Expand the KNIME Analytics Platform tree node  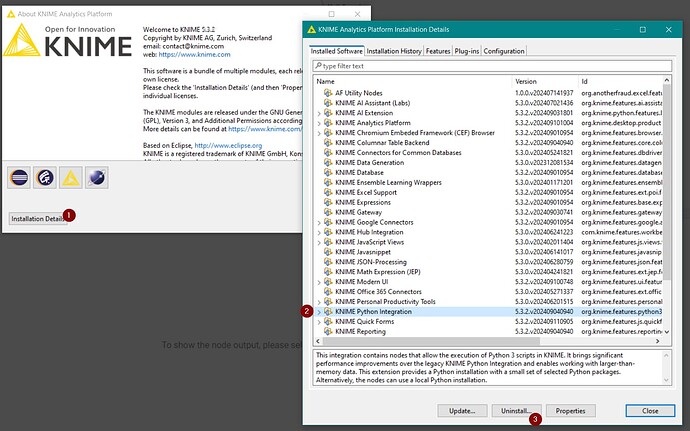(319, 123)
